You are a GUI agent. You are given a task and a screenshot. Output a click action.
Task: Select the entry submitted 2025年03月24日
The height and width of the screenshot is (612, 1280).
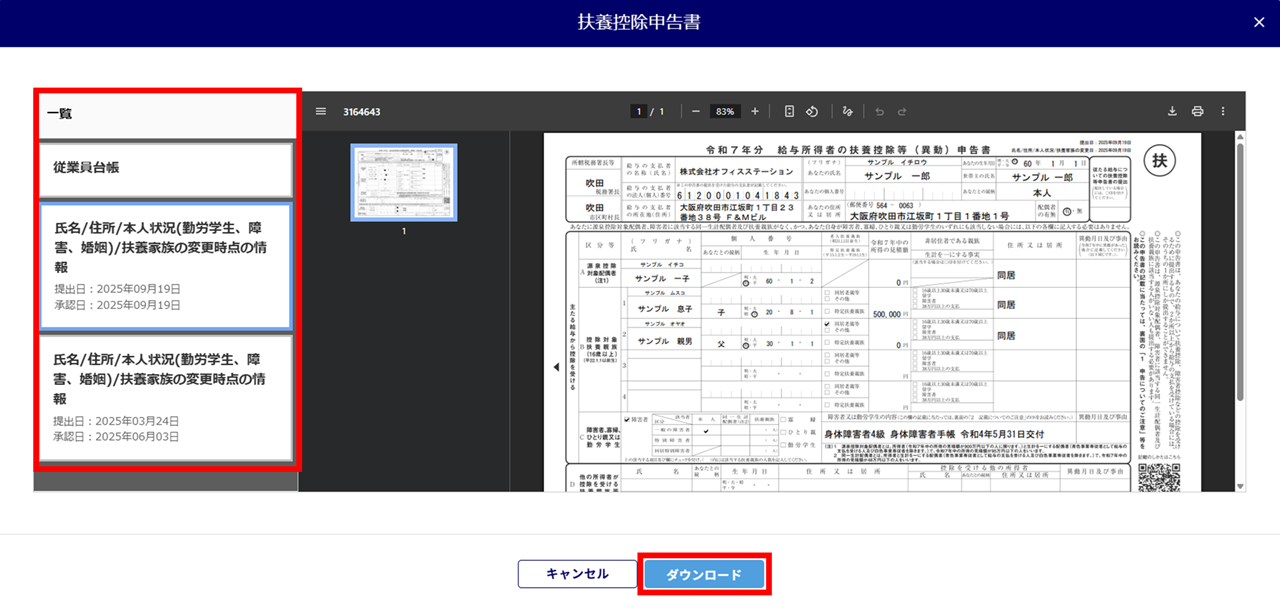tap(166, 398)
